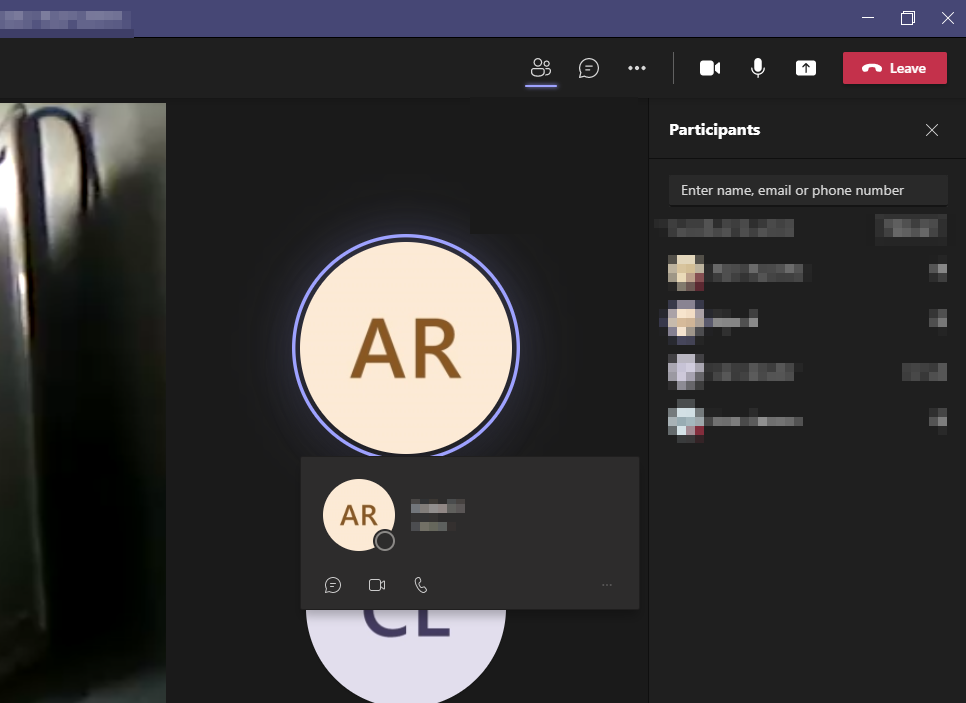Start video call from AR contact card
The image size is (966, 703).
[x=377, y=585]
